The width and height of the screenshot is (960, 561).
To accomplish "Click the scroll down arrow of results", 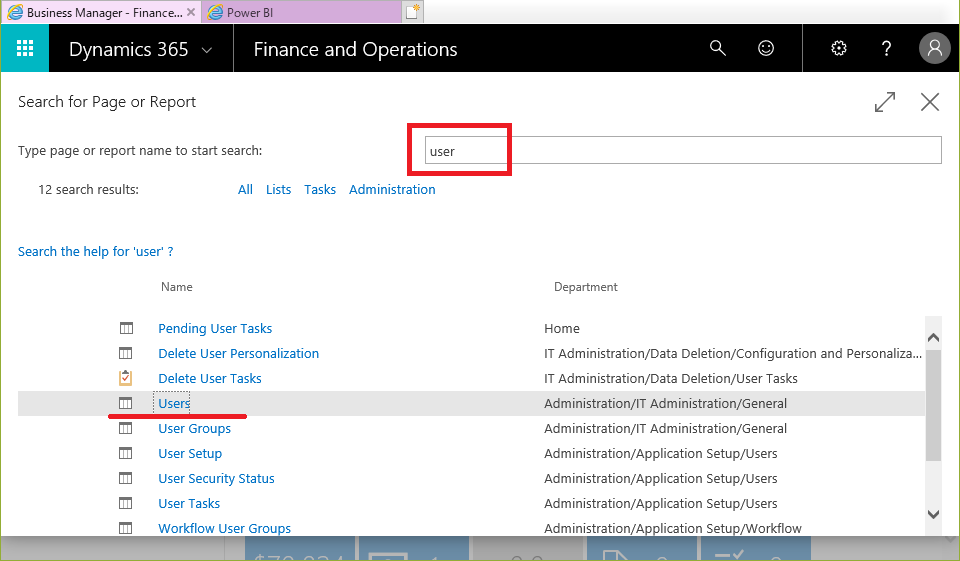I will [x=933, y=514].
